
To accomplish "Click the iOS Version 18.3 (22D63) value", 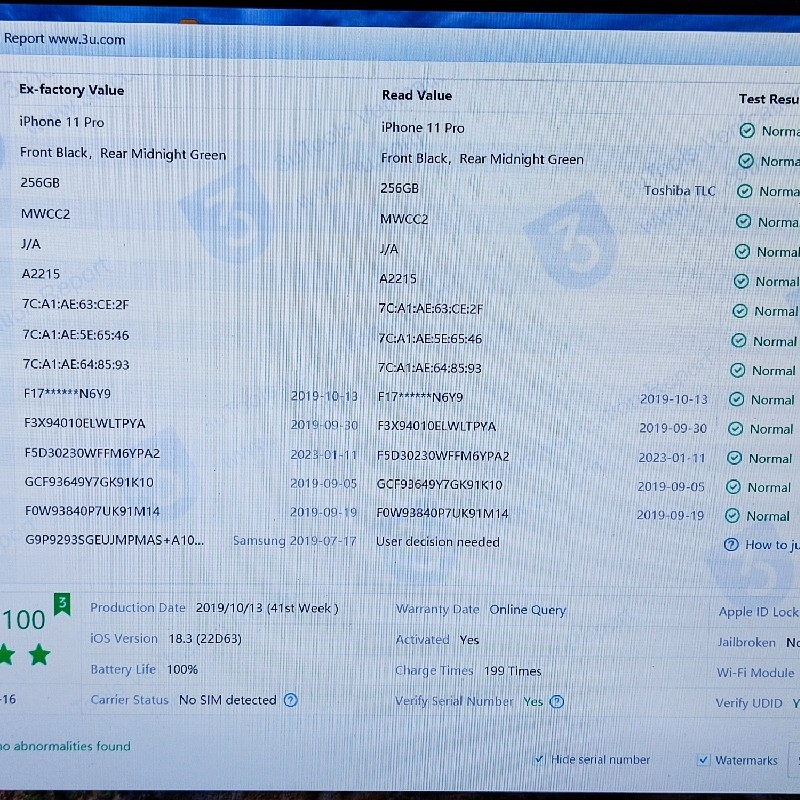I will [205, 639].
